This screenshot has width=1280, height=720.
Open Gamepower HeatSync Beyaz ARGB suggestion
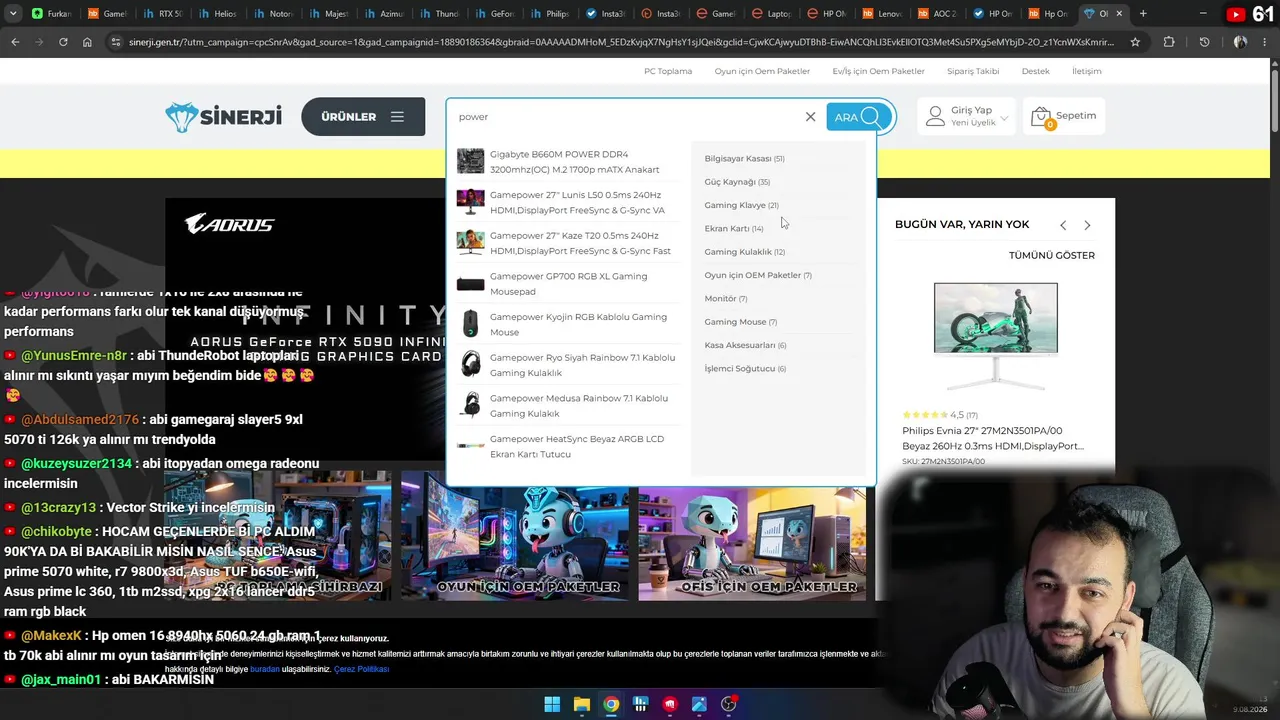[x=567, y=446]
